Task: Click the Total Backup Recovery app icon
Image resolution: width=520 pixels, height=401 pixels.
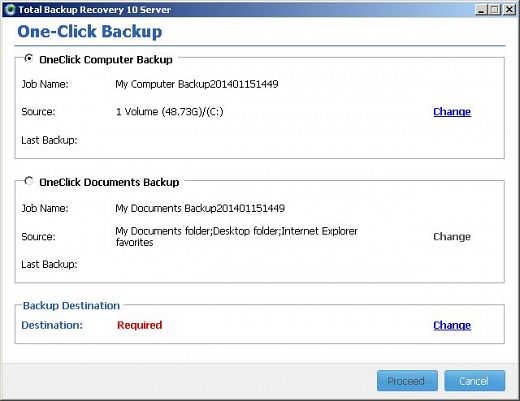Action: (10, 9)
